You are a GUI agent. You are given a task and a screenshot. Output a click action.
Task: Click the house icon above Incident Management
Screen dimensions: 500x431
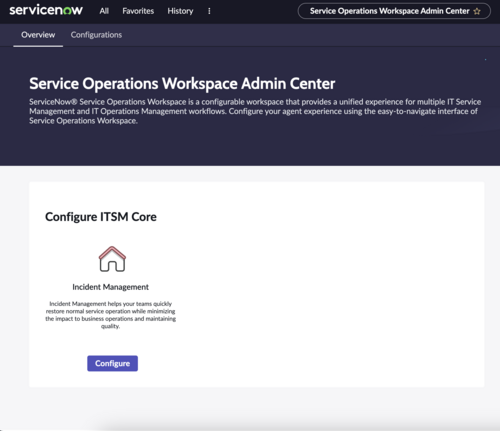(x=112, y=259)
